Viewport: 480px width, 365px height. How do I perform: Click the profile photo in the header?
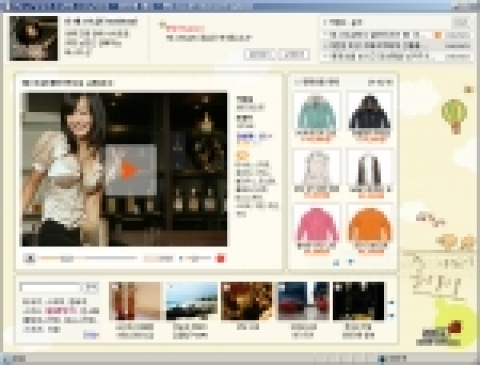(34, 38)
